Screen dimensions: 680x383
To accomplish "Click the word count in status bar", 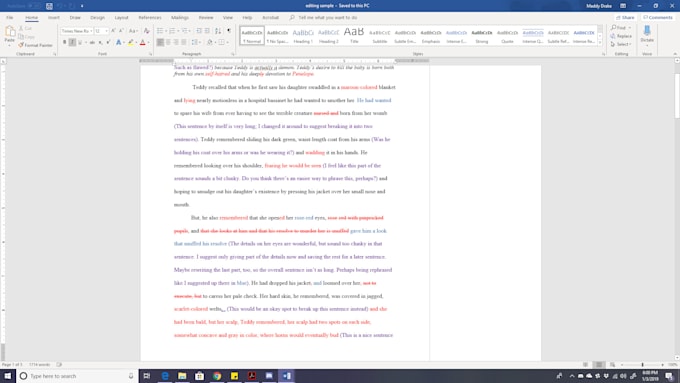I will pos(39,365).
